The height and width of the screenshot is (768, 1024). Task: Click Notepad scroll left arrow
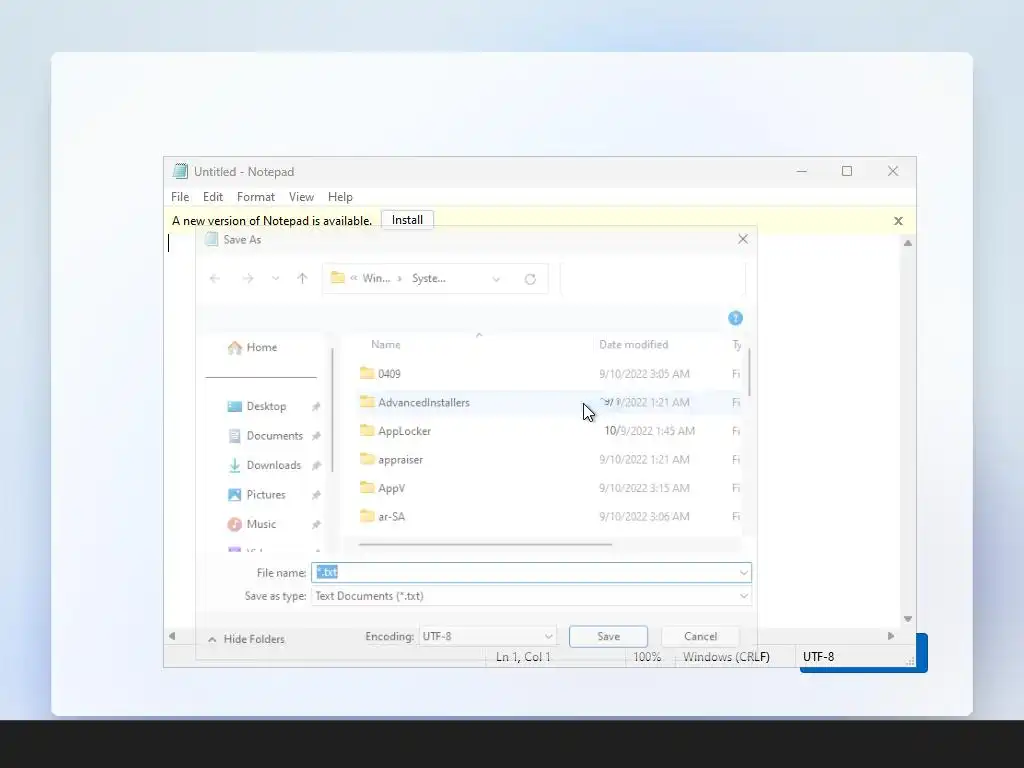pos(172,635)
